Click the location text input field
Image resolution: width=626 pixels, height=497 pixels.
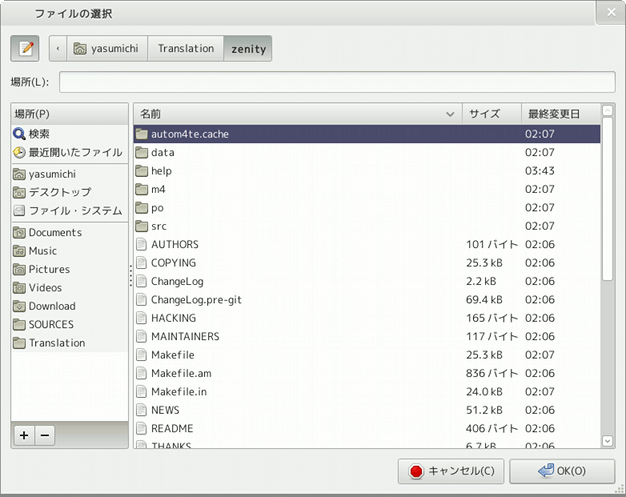pos(336,82)
